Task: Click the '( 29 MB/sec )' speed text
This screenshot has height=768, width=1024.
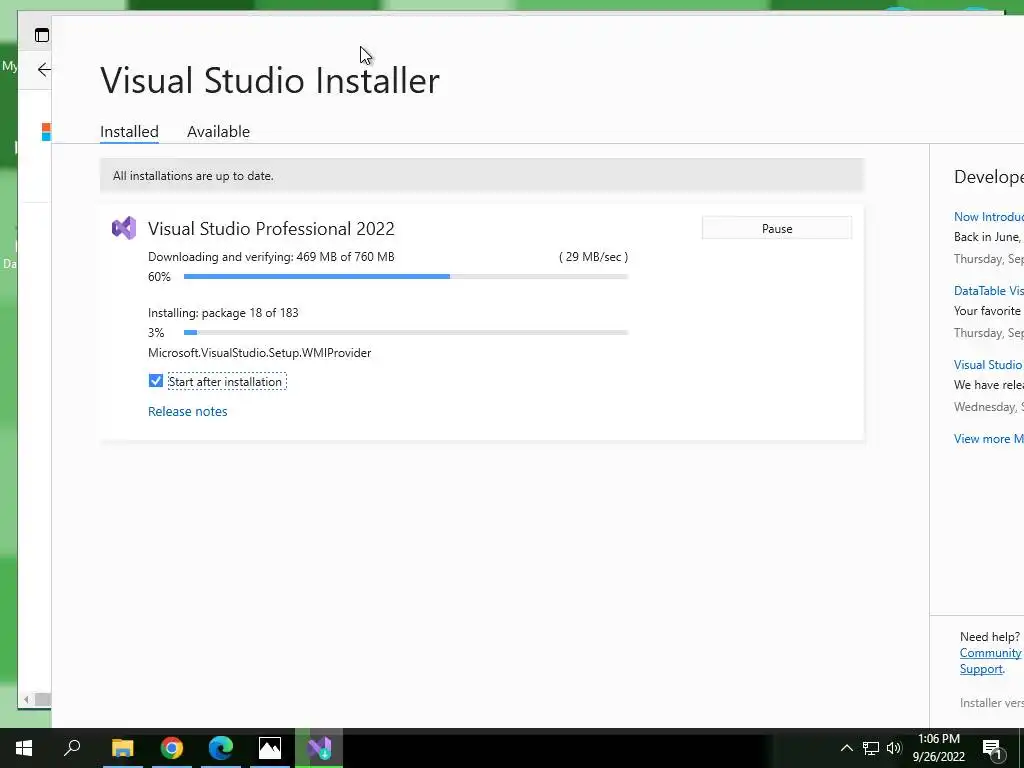Action: click(x=593, y=257)
